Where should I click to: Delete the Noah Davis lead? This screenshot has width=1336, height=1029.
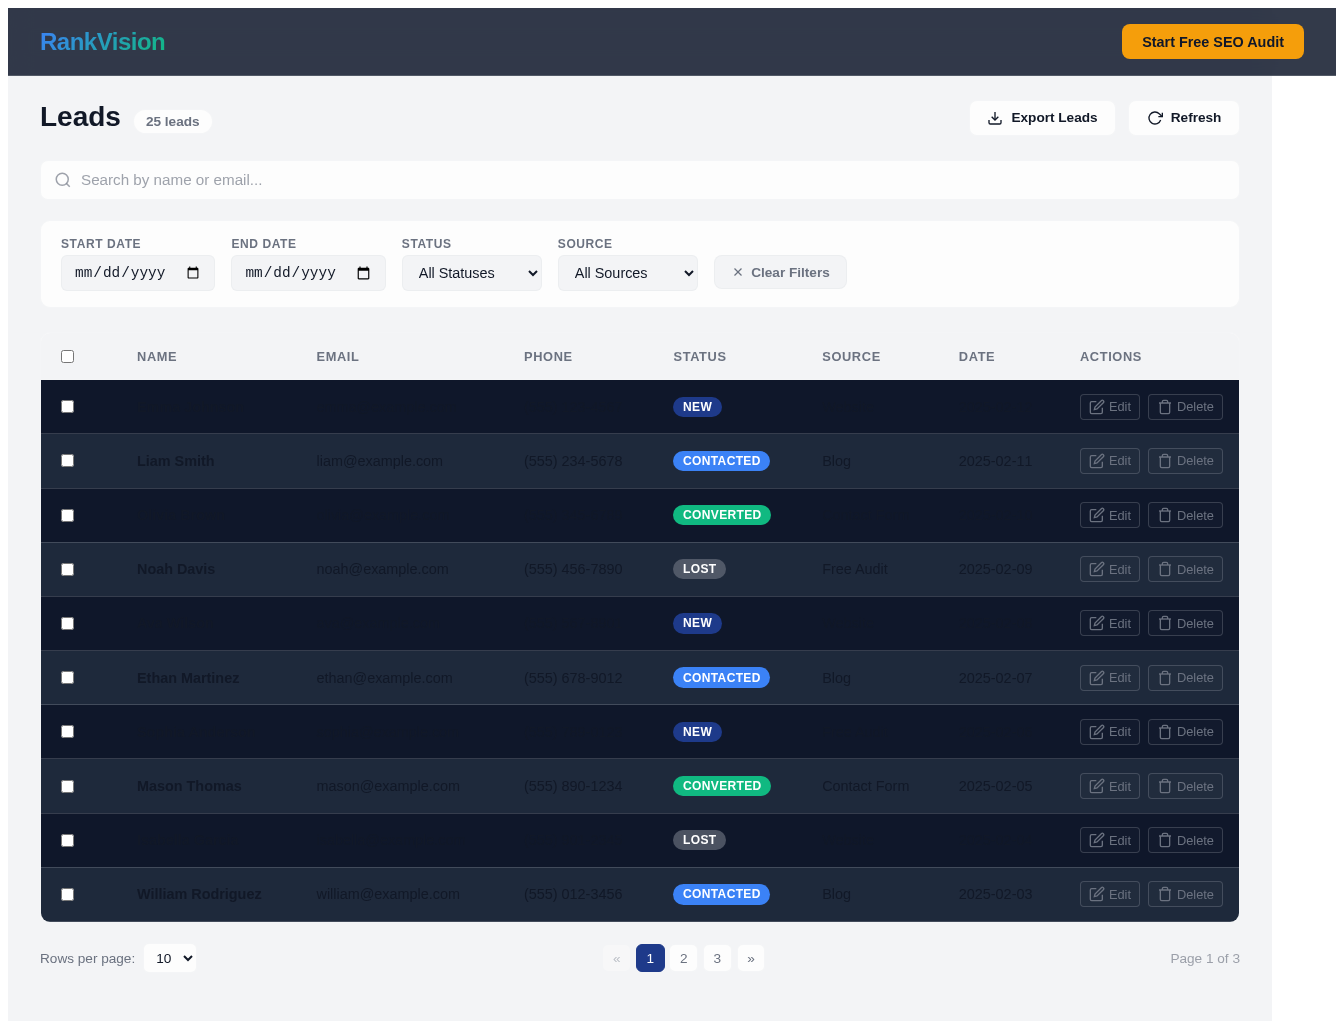(x=1185, y=569)
